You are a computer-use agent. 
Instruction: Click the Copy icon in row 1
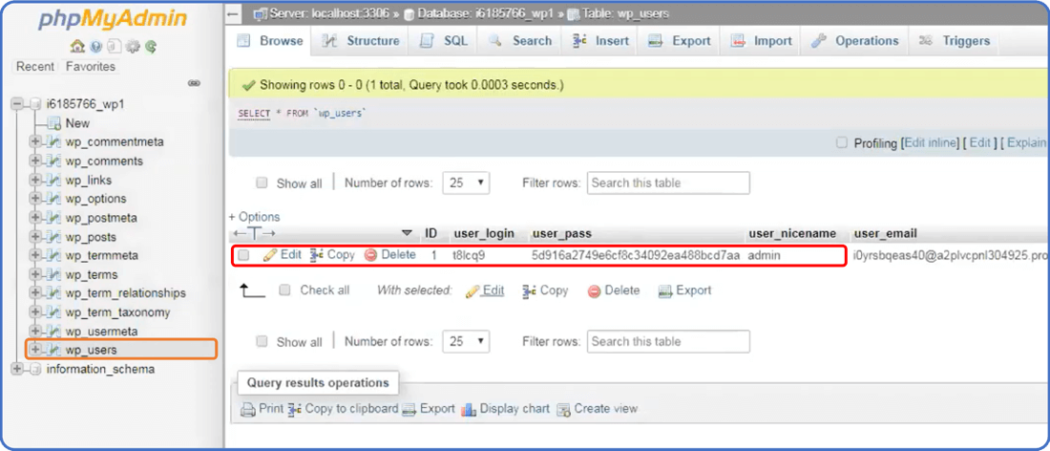[x=317, y=255]
